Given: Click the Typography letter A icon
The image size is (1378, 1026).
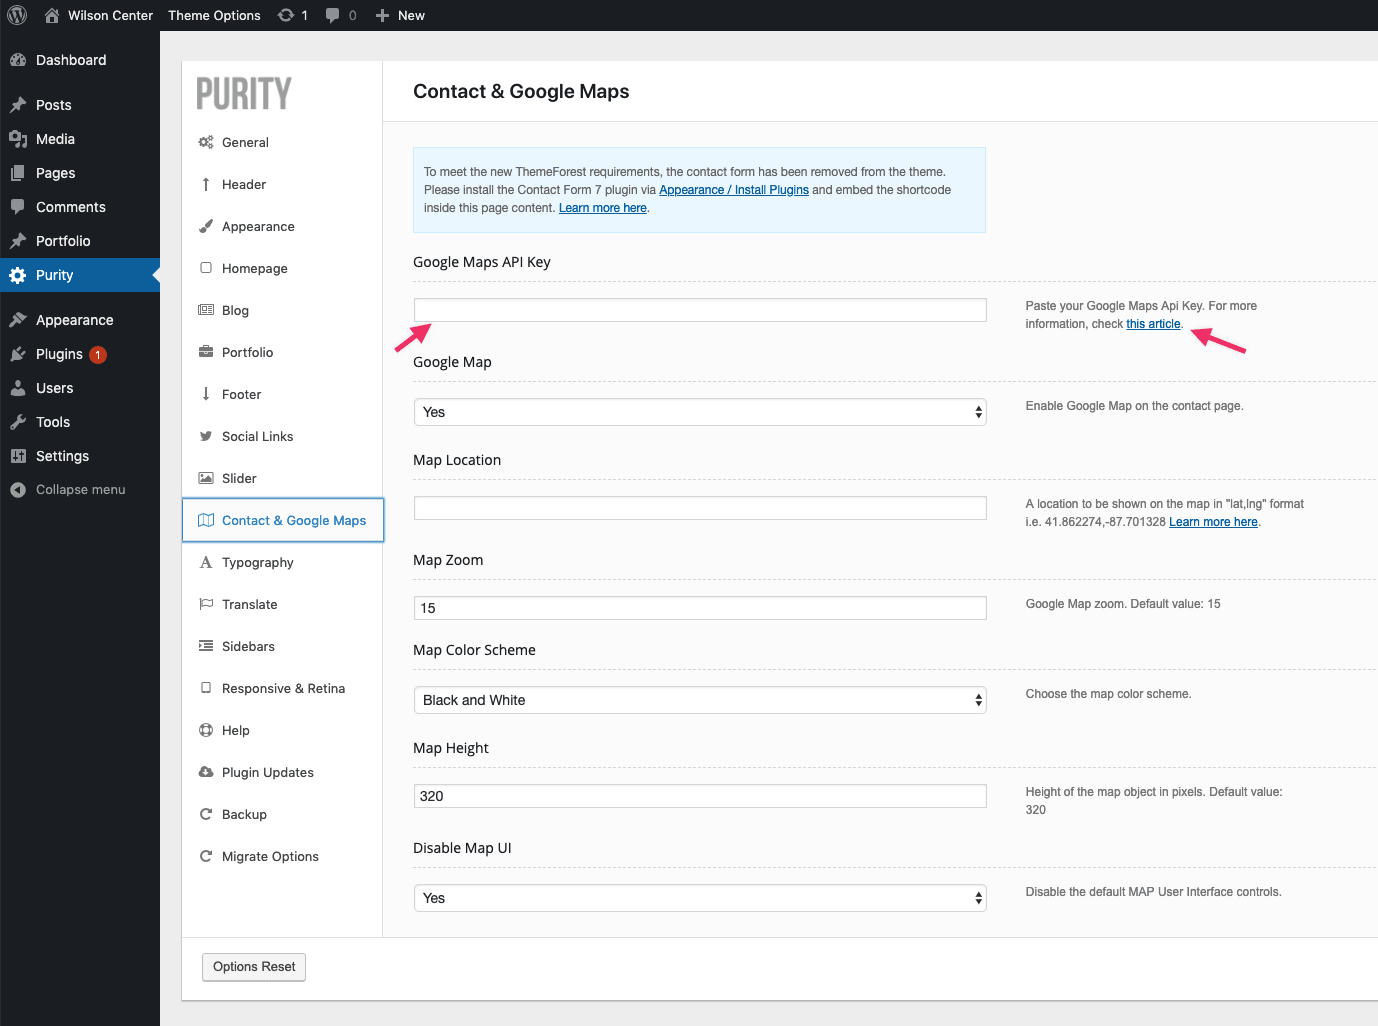Looking at the screenshot, I should tap(206, 562).
